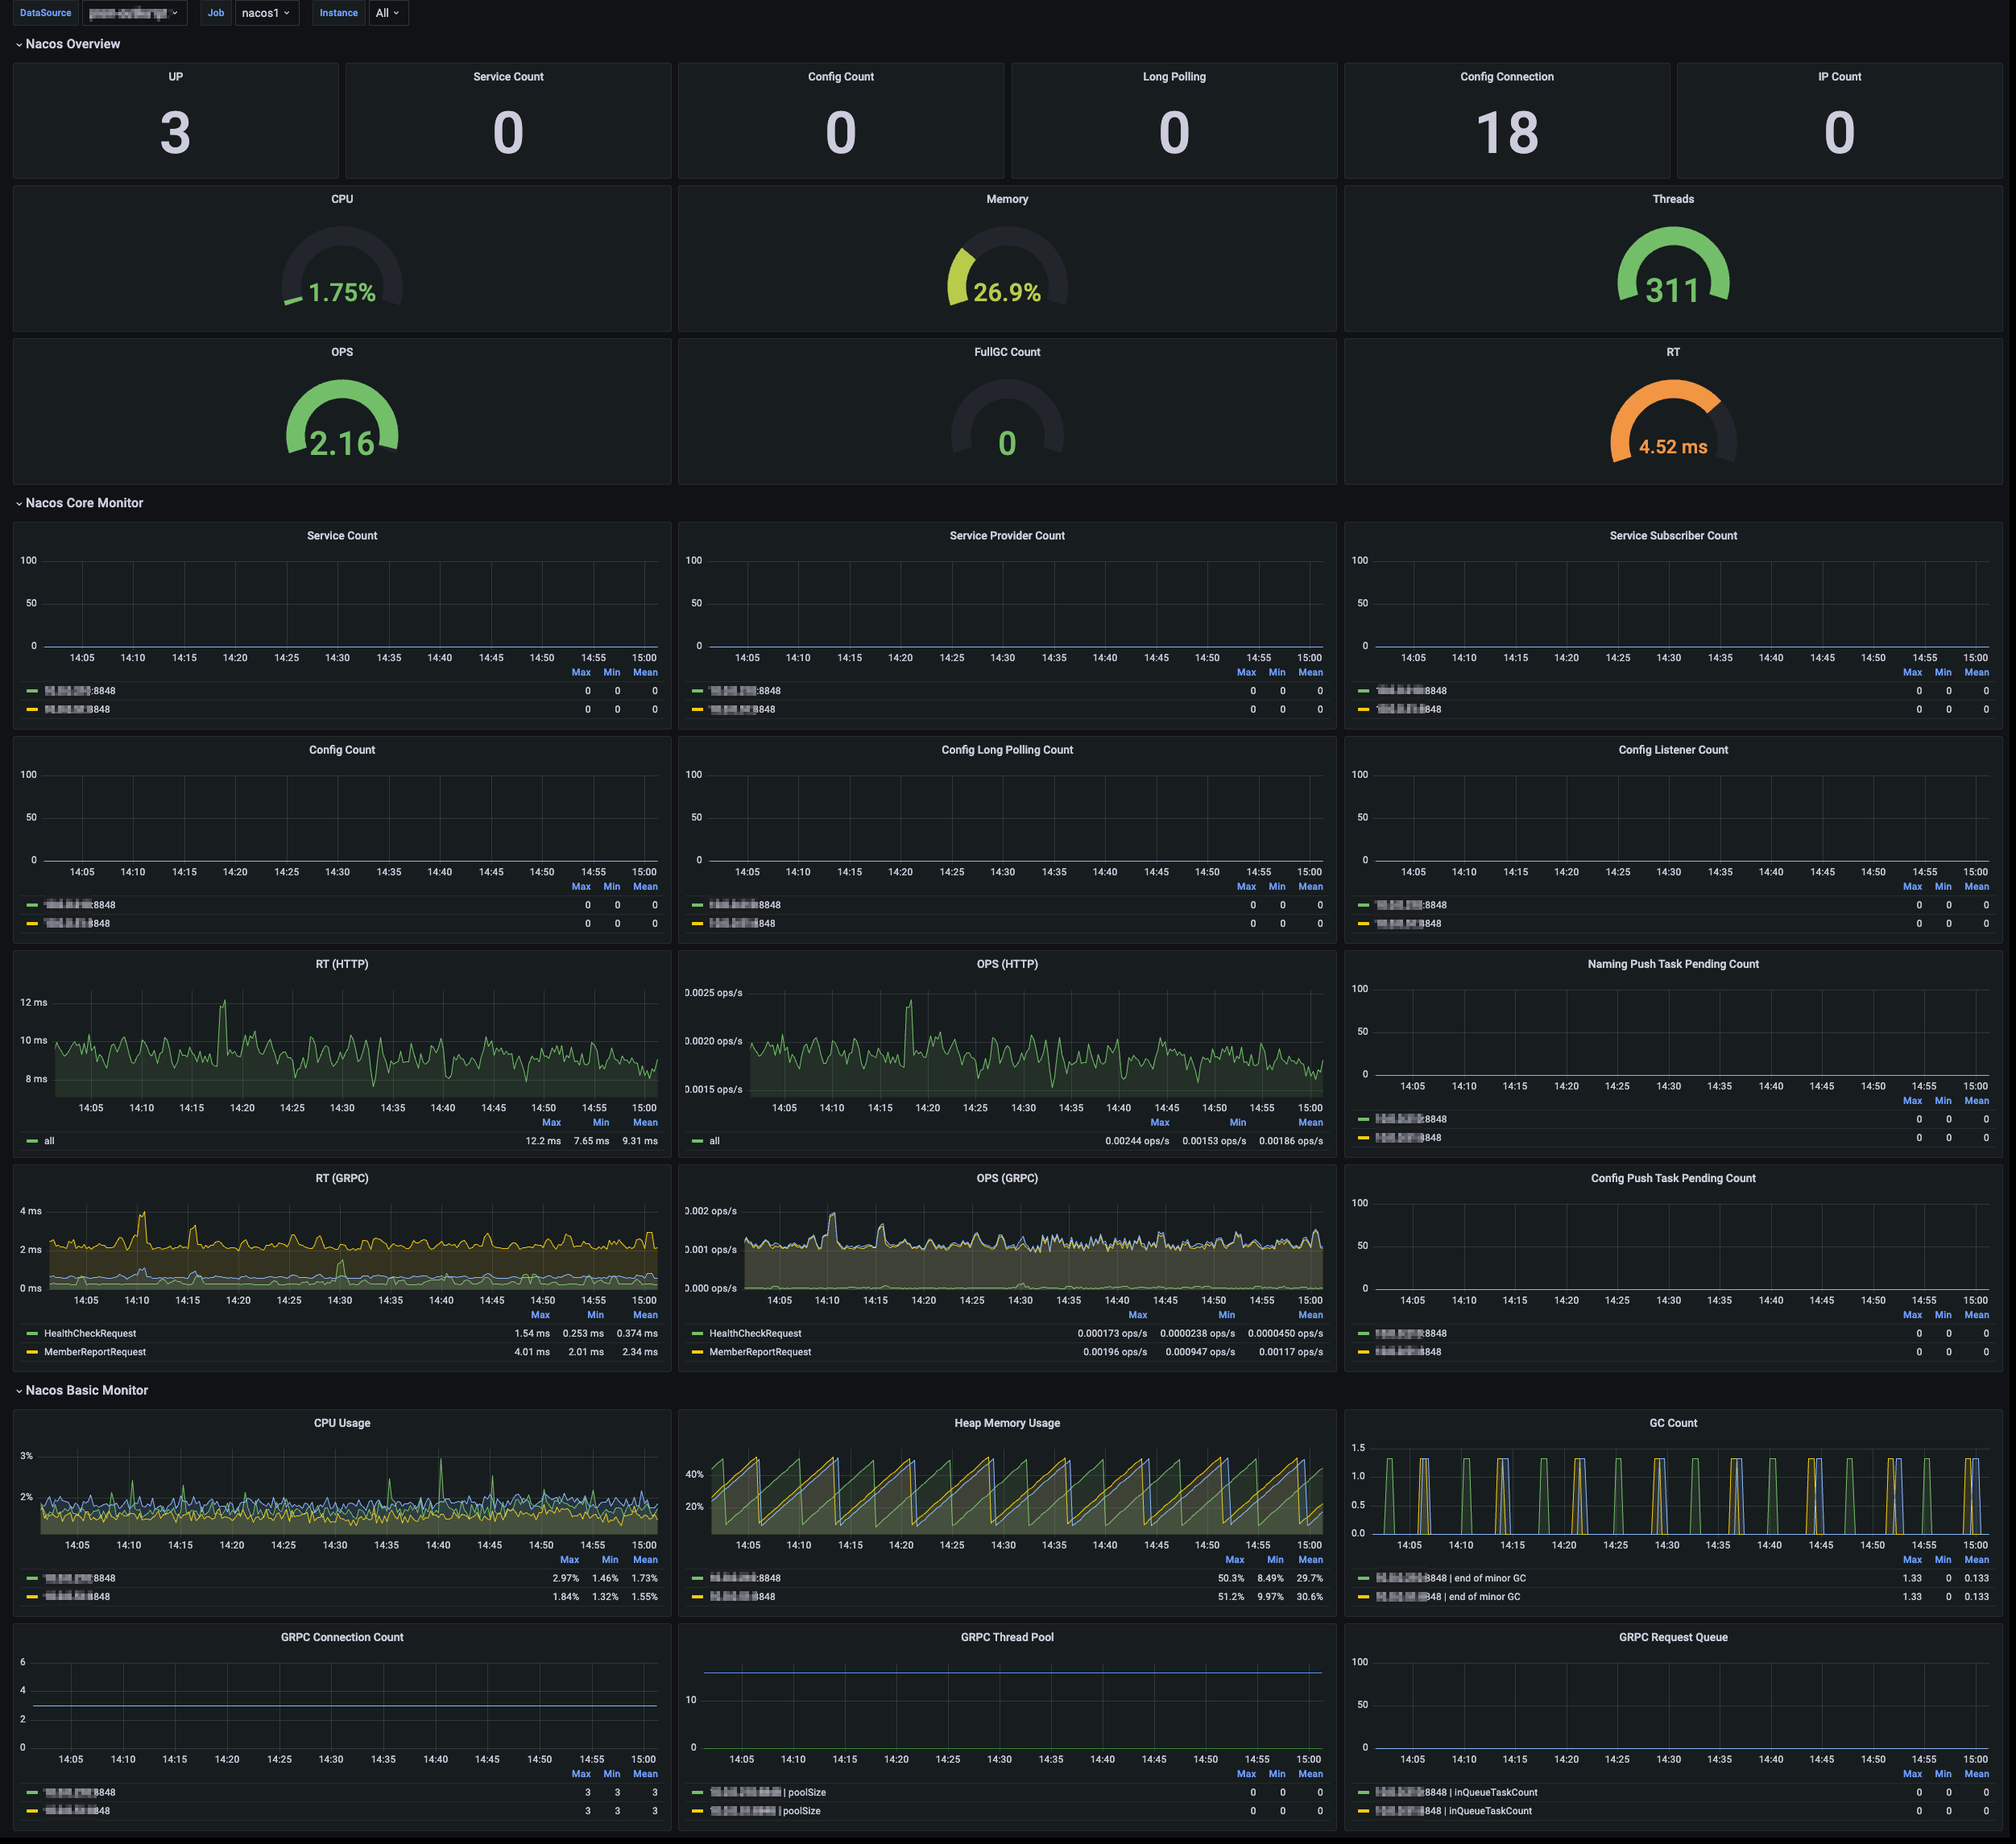The image size is (2016, 1844).
Task: Click the FullGC Count panel title
Action: (x=1007, y=352)
